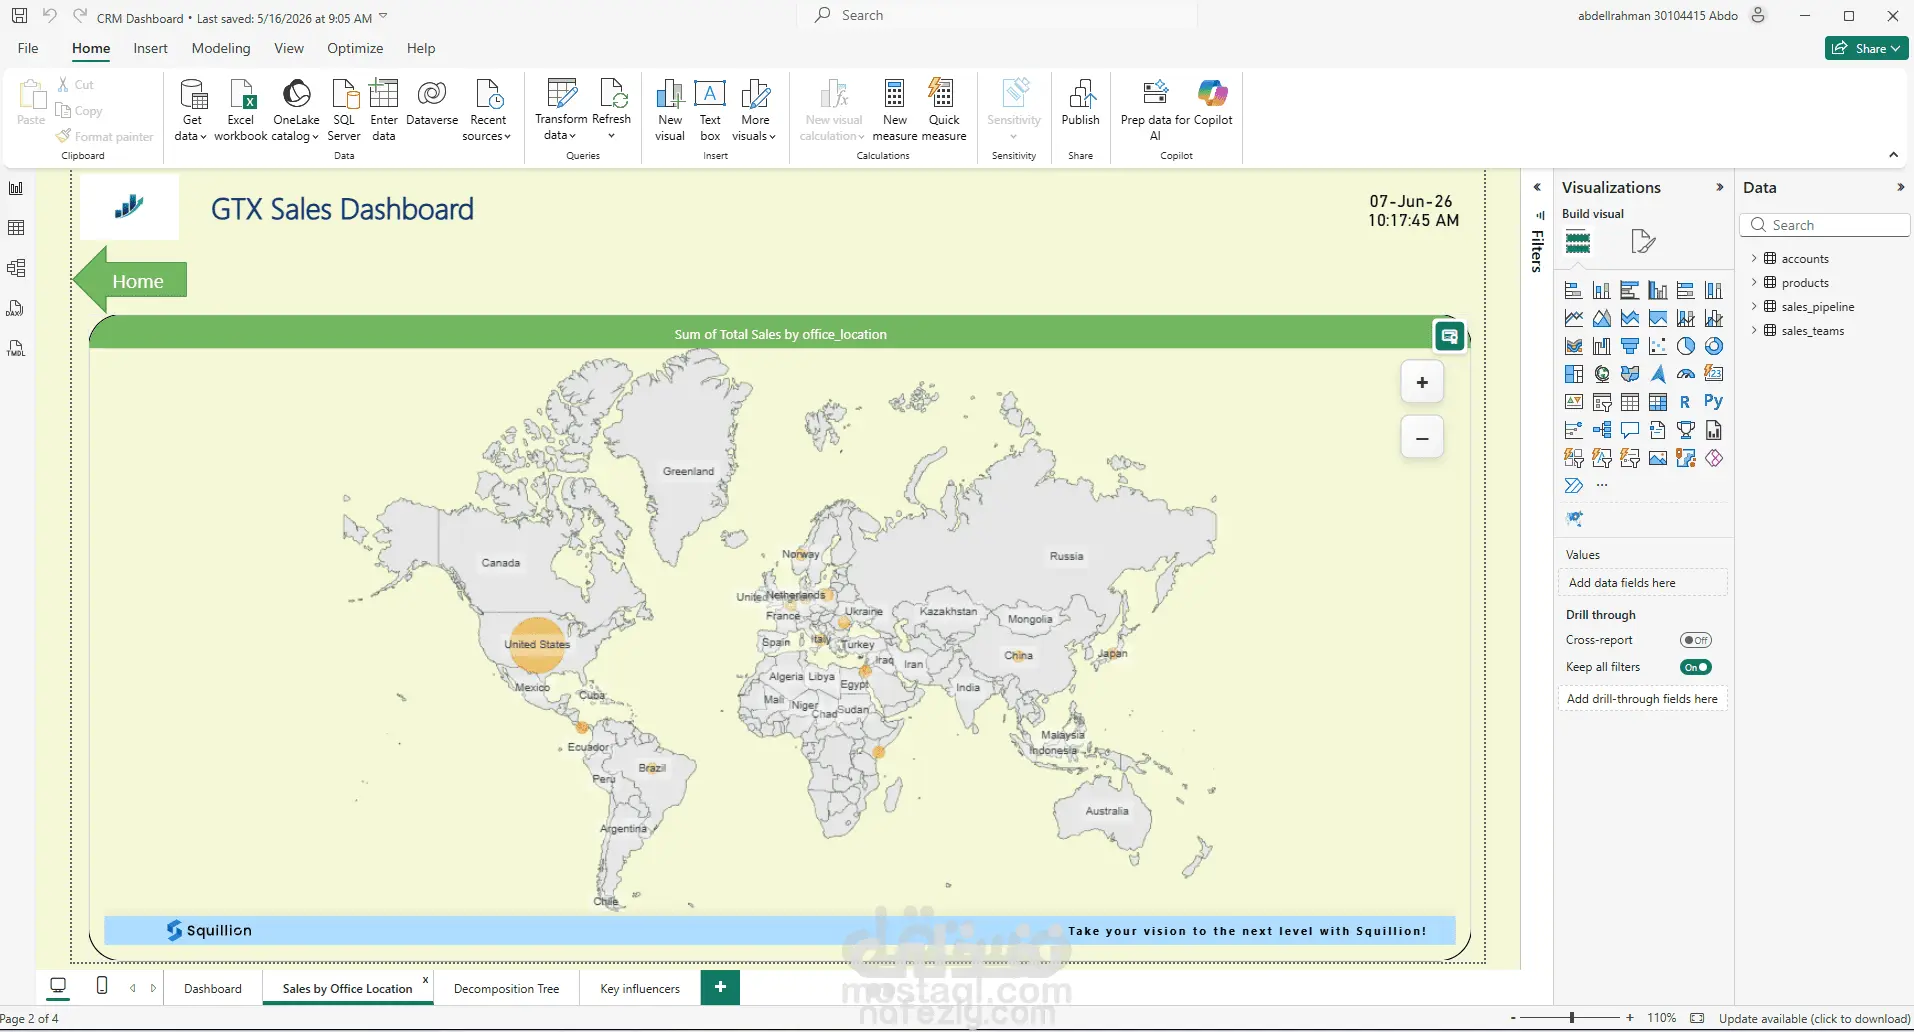Switch to Report view in sidebar

pos(16,188)
